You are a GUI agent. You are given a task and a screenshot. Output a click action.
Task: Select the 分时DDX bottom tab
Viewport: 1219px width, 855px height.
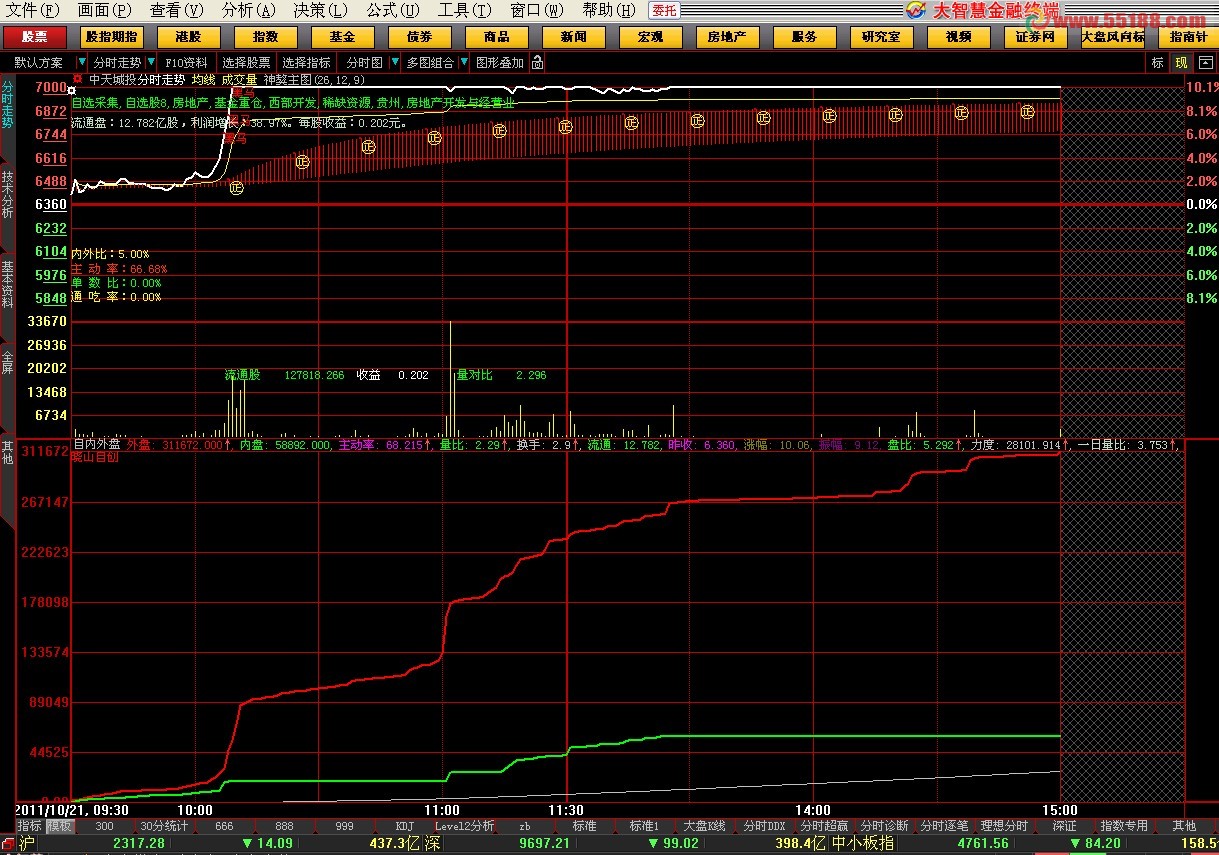coord(764,826)
